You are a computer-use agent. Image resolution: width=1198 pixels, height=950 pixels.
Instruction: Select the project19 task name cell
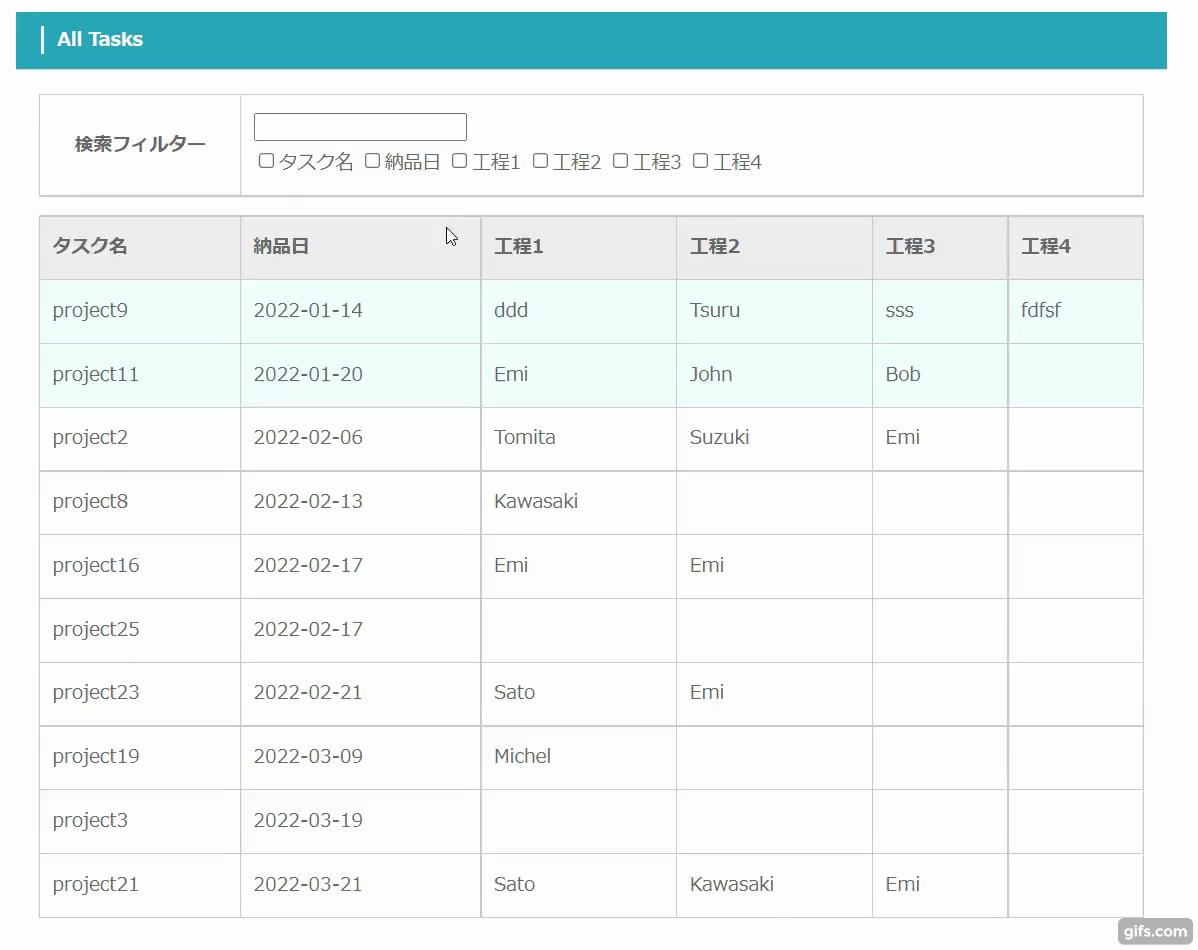pyautogui.click(x=140, y=757)
